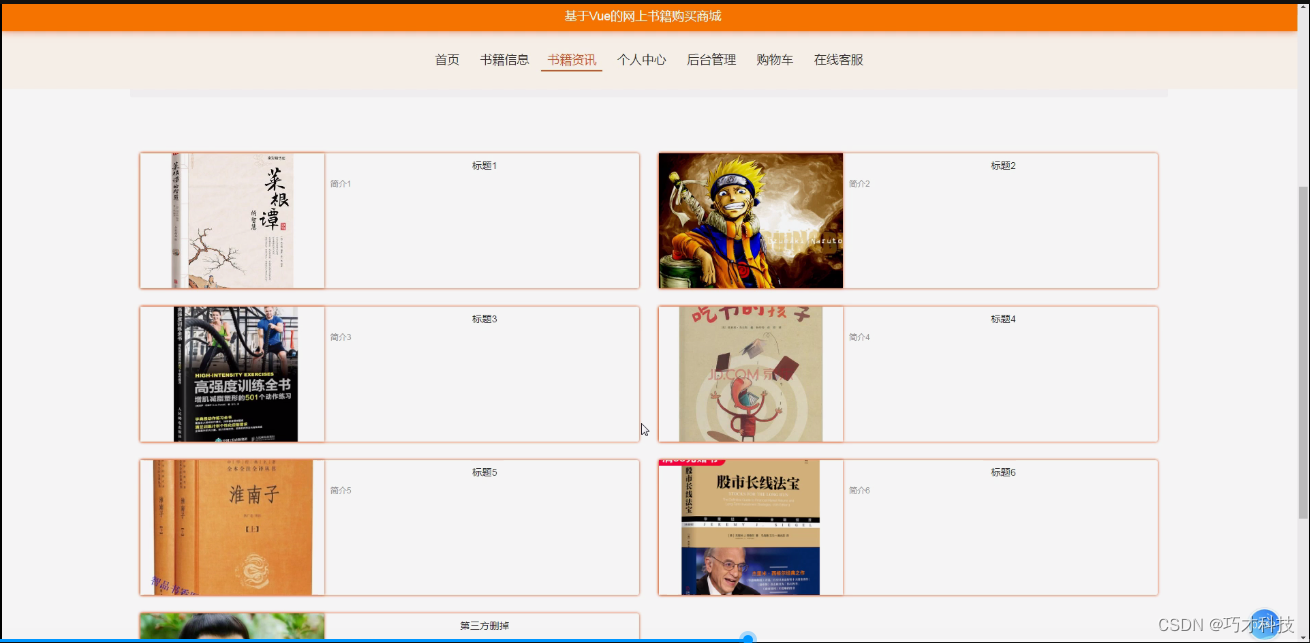Open the 首页 navigation menu item
Viewport: 1310px width, 643px height.
coord(447,60)
